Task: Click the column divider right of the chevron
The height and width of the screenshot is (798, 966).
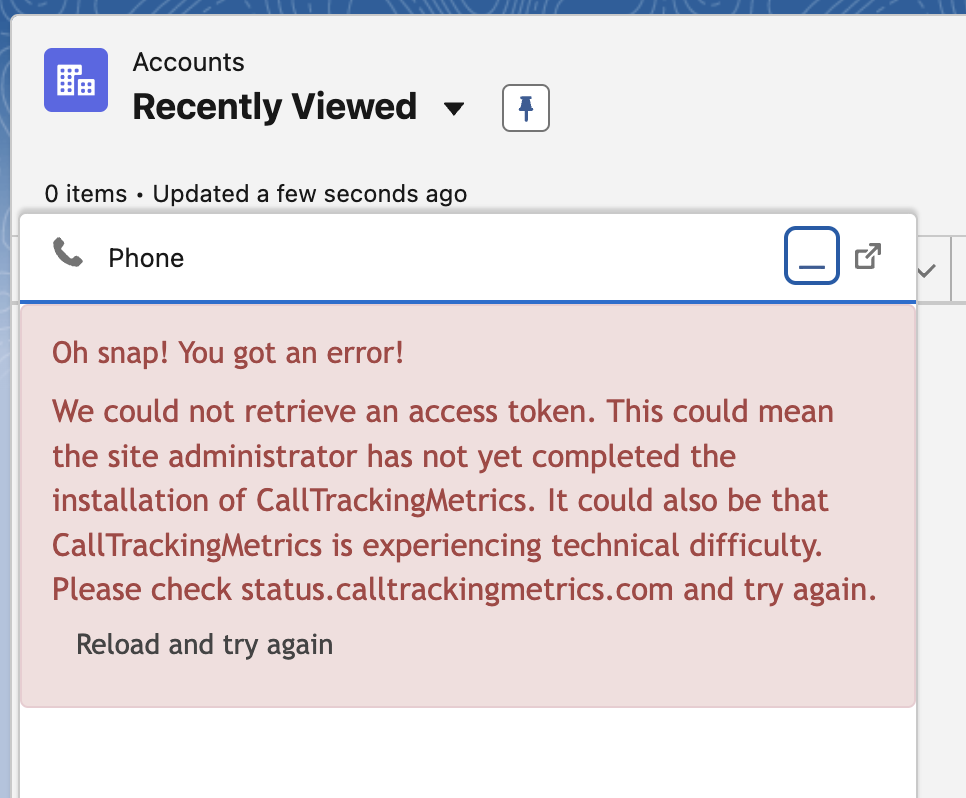Action: tap(951, 270)
